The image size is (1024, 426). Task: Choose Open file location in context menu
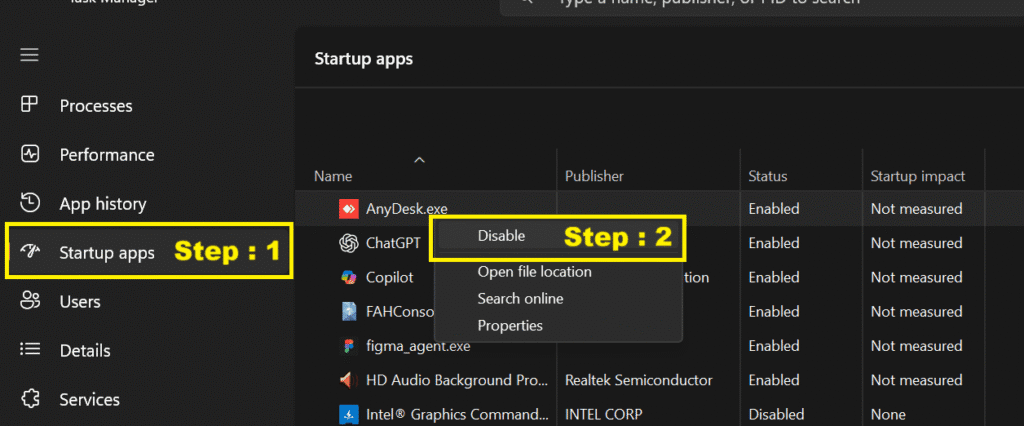(x=534, y=271)
